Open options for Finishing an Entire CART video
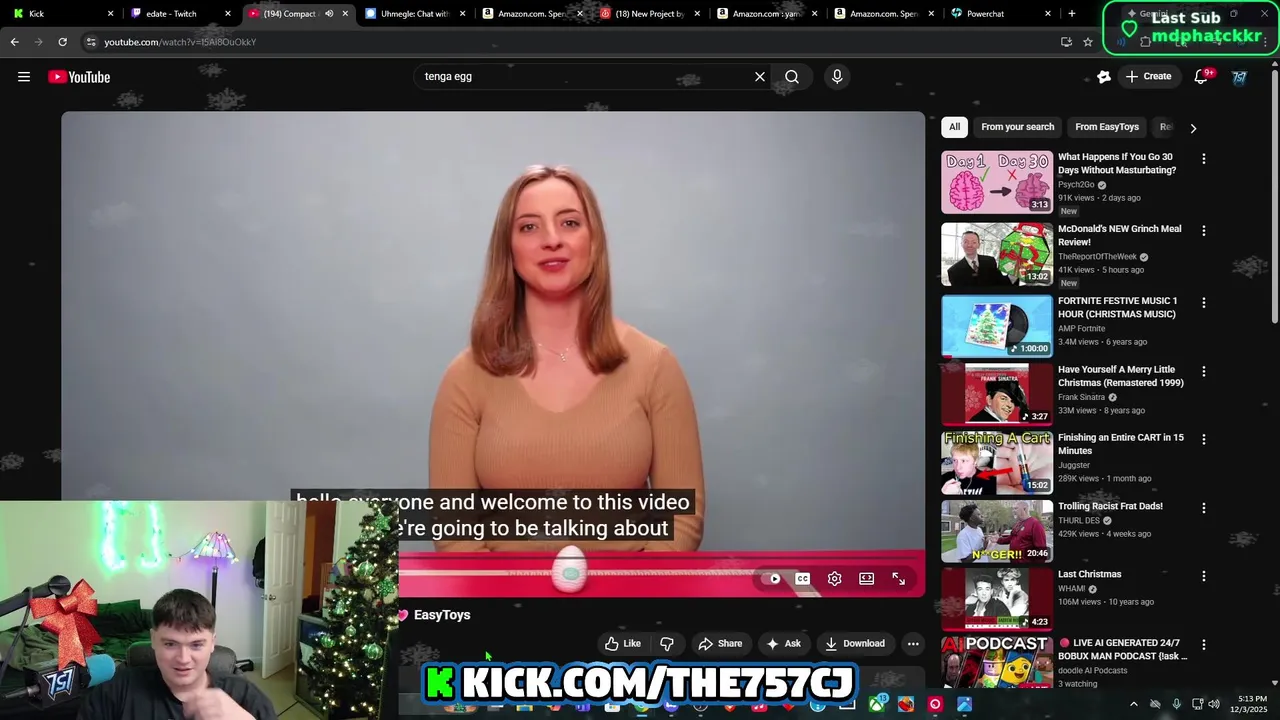Viewport: 1280px width, 720px height. (1204, 440)
